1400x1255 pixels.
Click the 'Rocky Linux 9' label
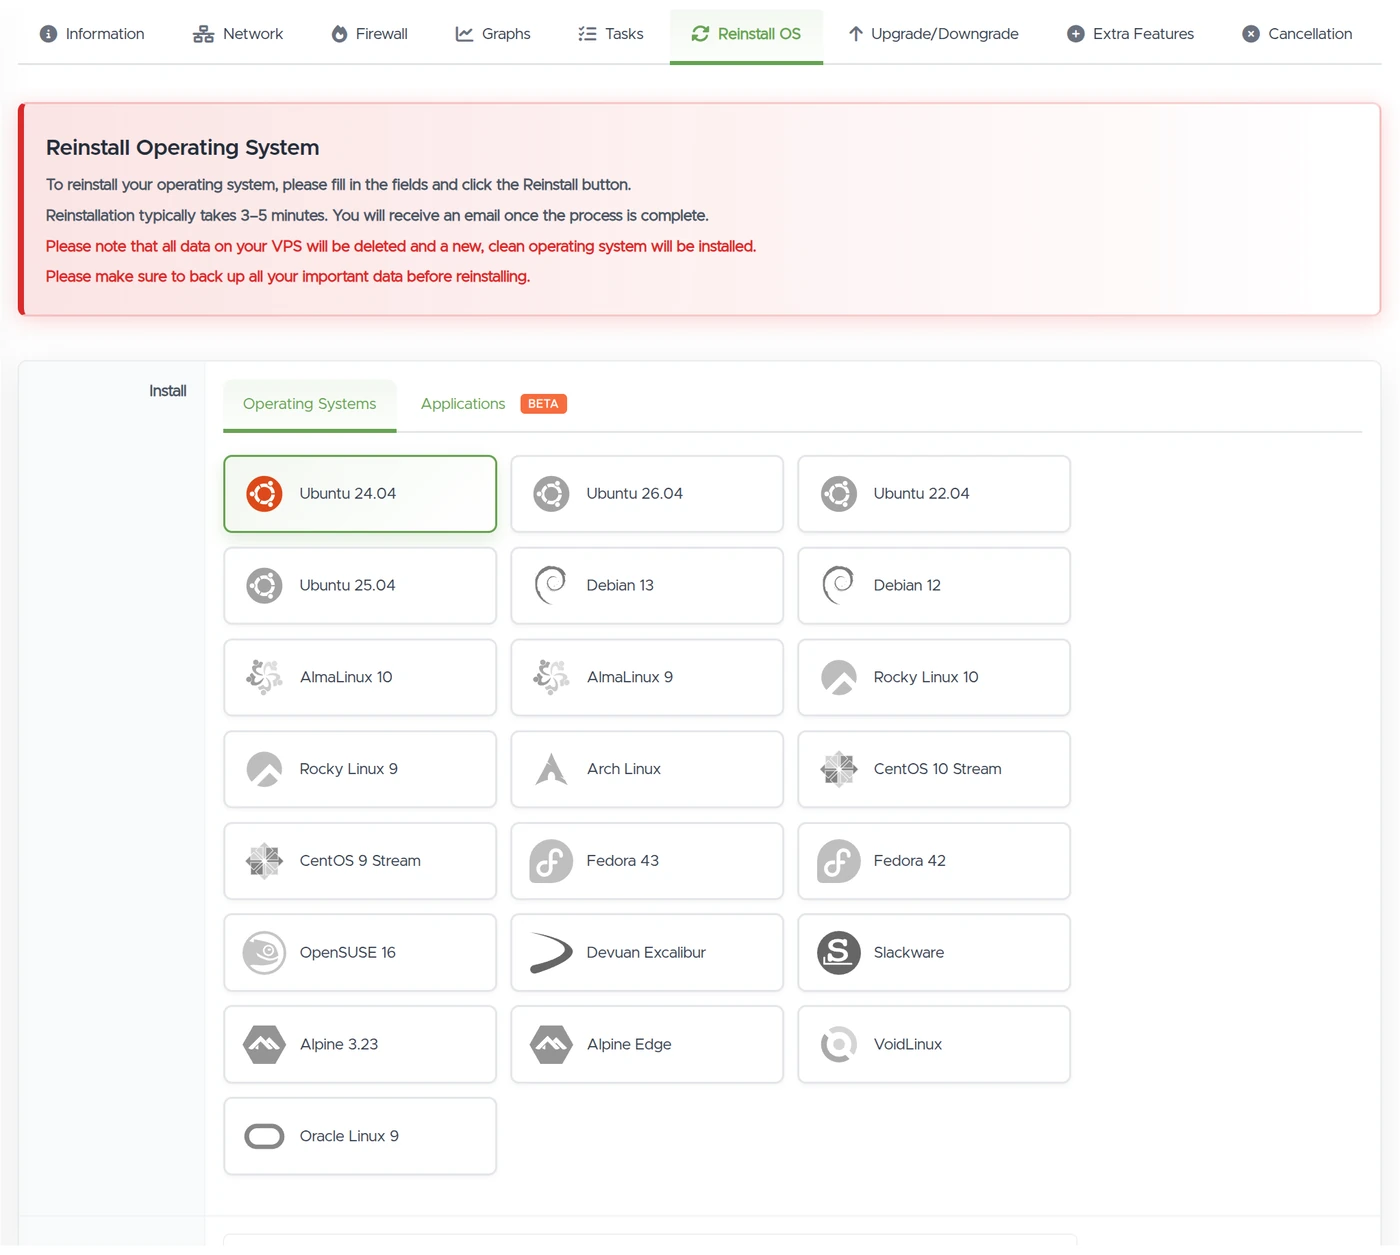click(349, 770)
